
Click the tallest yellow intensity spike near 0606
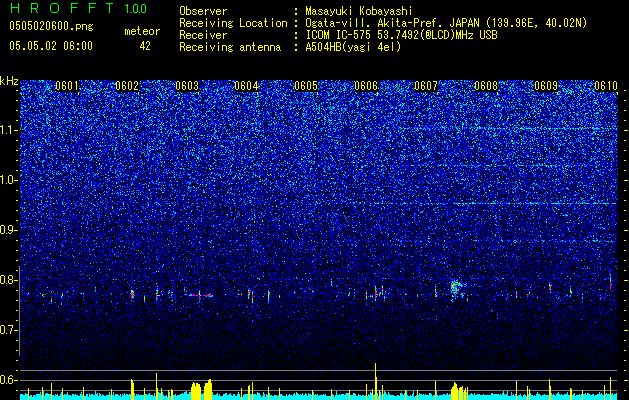375,381
